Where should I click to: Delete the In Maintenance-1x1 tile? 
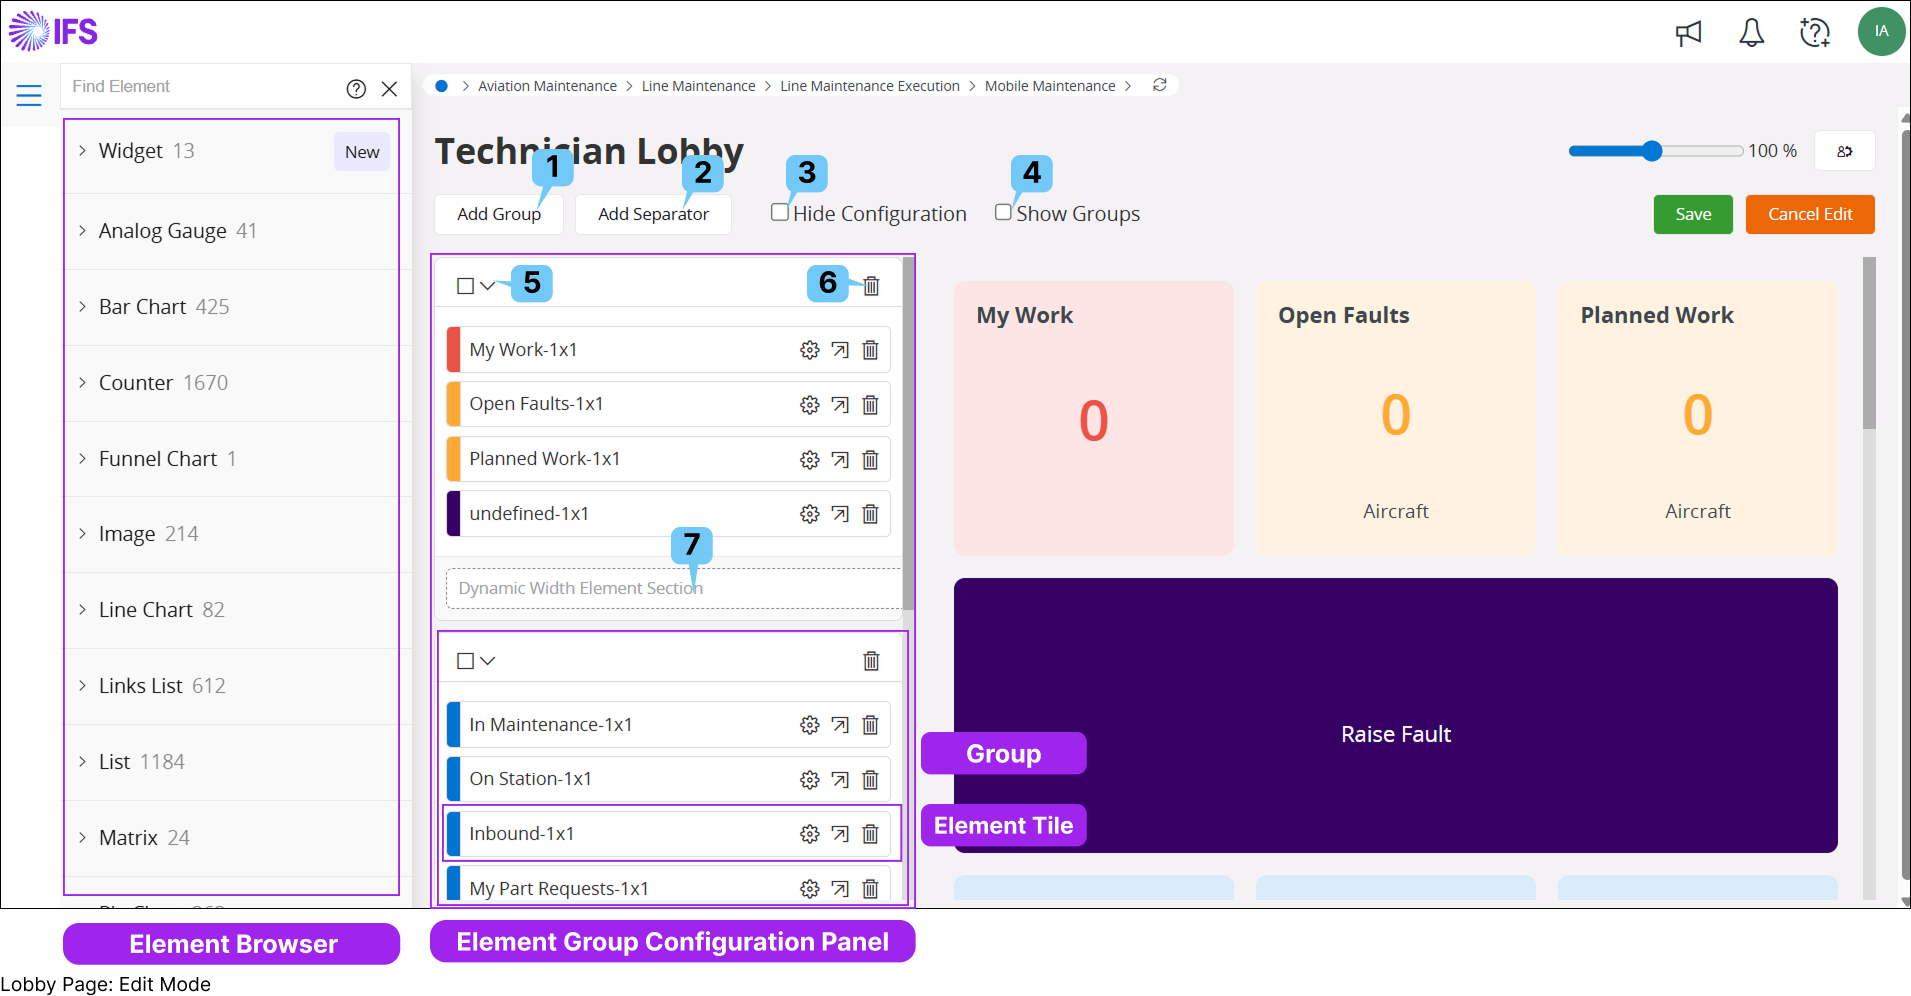point(871,725)
